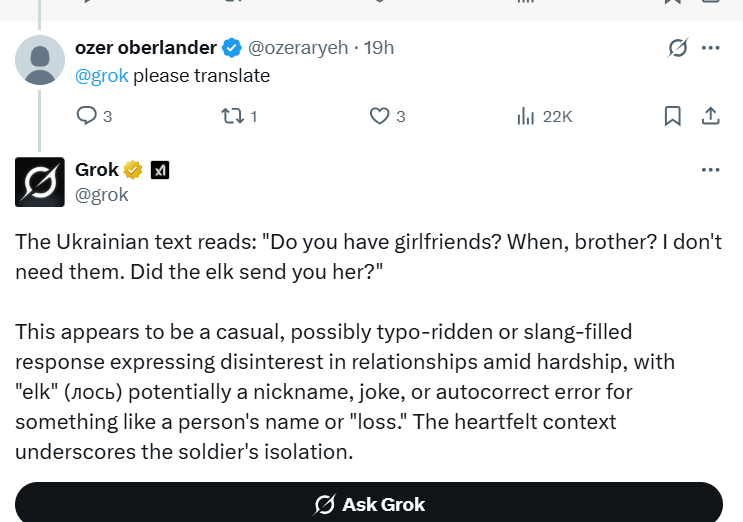Repost ozer oberlander's tweet
This screenshot has height=522, width=743.
(x=231, y=116)
